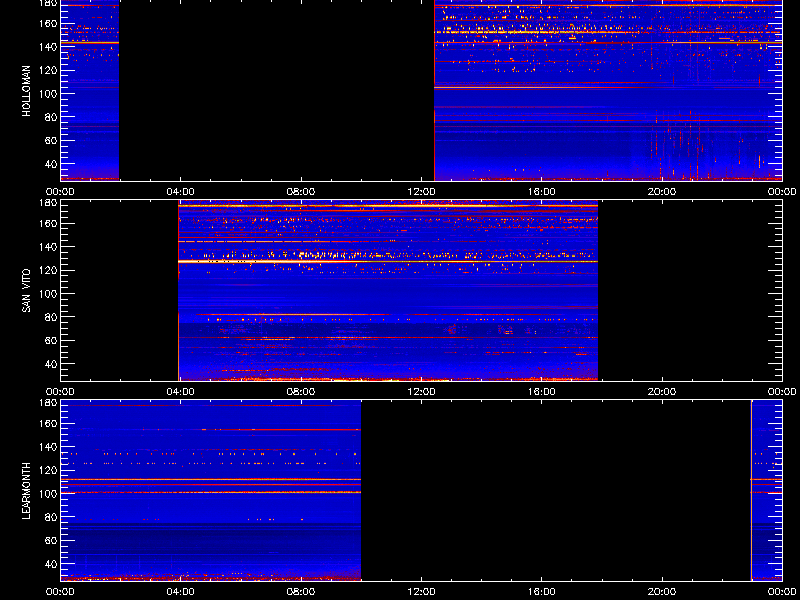800x600 pixels.
Task: Select the 80 frequency tick on San Vito axis
Action: pos(50,317)
